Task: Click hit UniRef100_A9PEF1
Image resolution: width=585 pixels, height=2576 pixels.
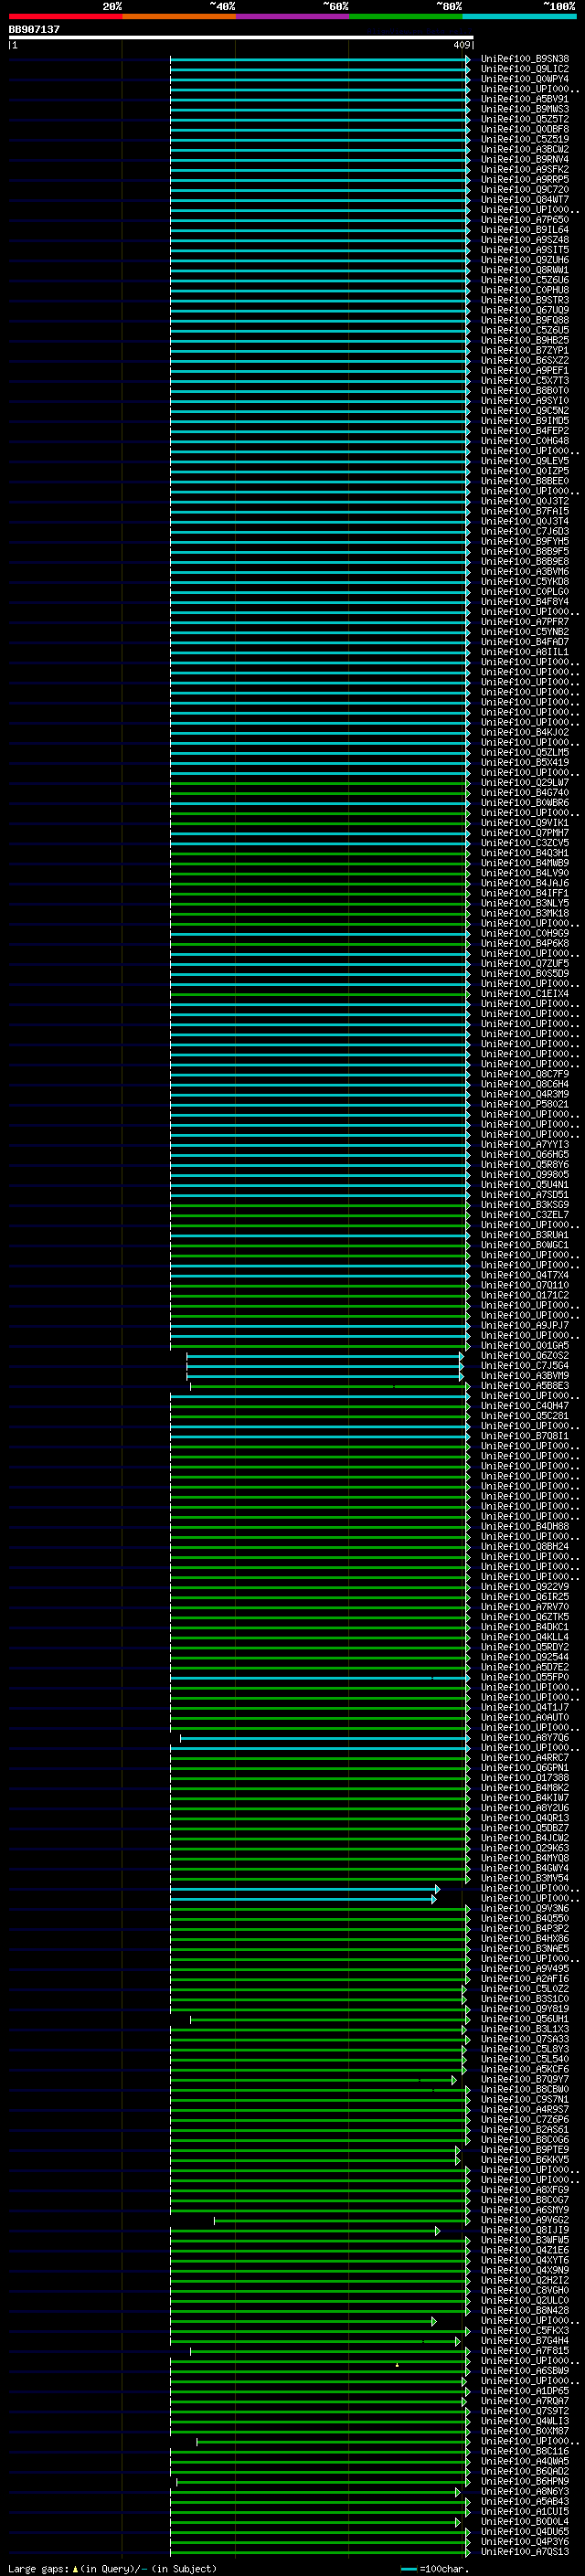Action: click(x=525, y=370)
